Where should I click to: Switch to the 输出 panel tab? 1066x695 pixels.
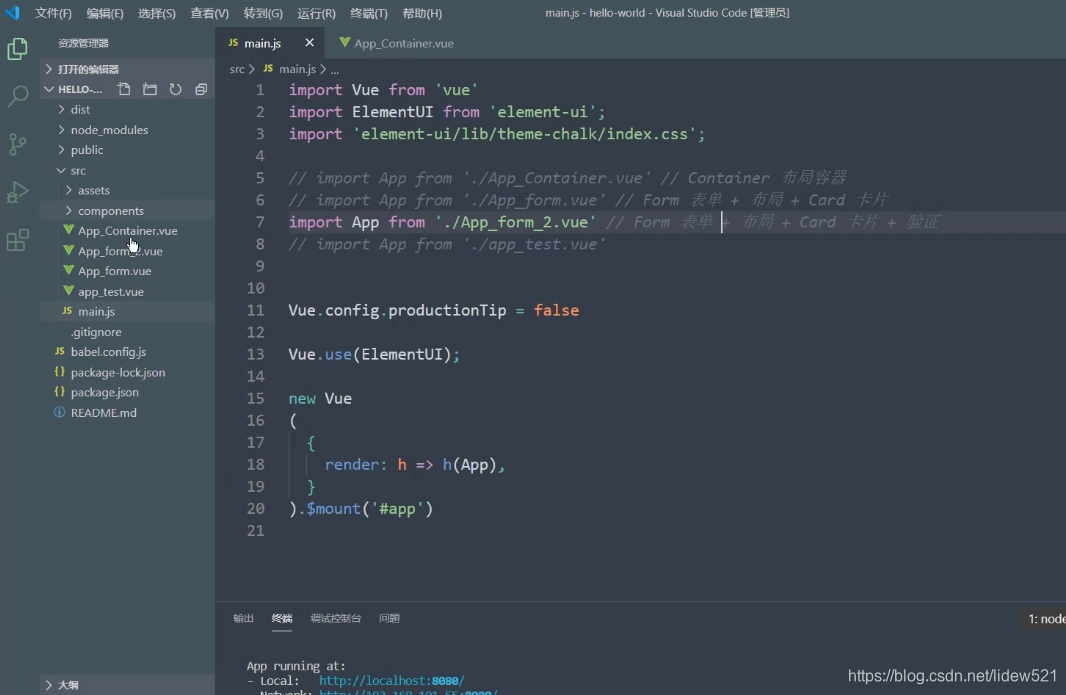[x=243, y=618]
